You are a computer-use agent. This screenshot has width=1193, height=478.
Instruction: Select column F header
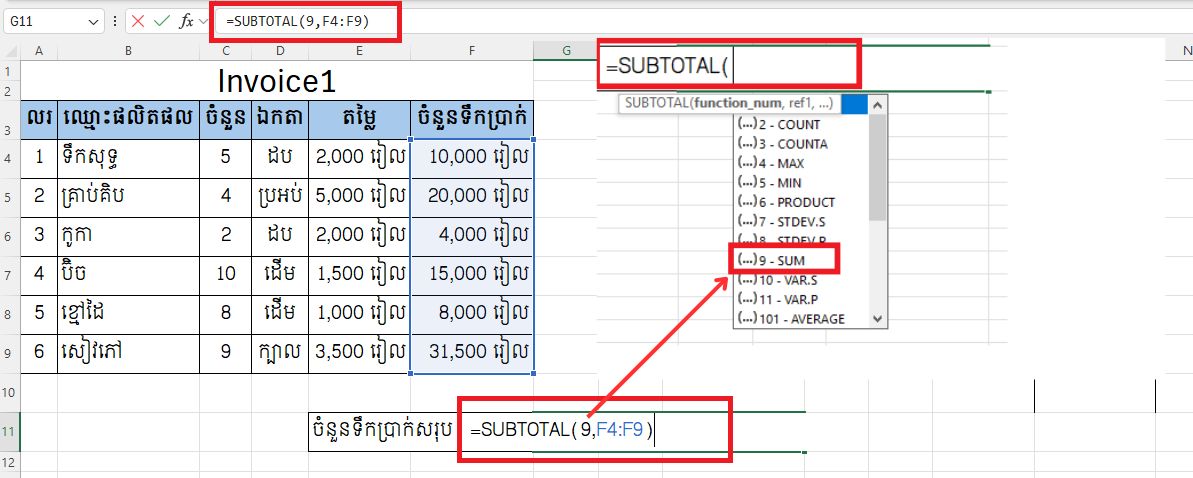[472, 51]
